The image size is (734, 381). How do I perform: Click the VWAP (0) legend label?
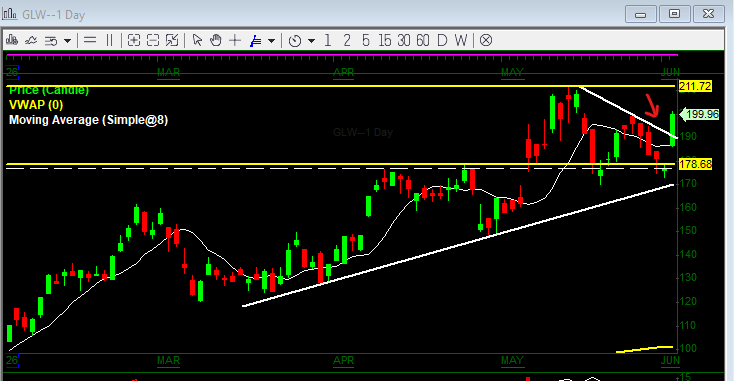[x=36, y=105]
